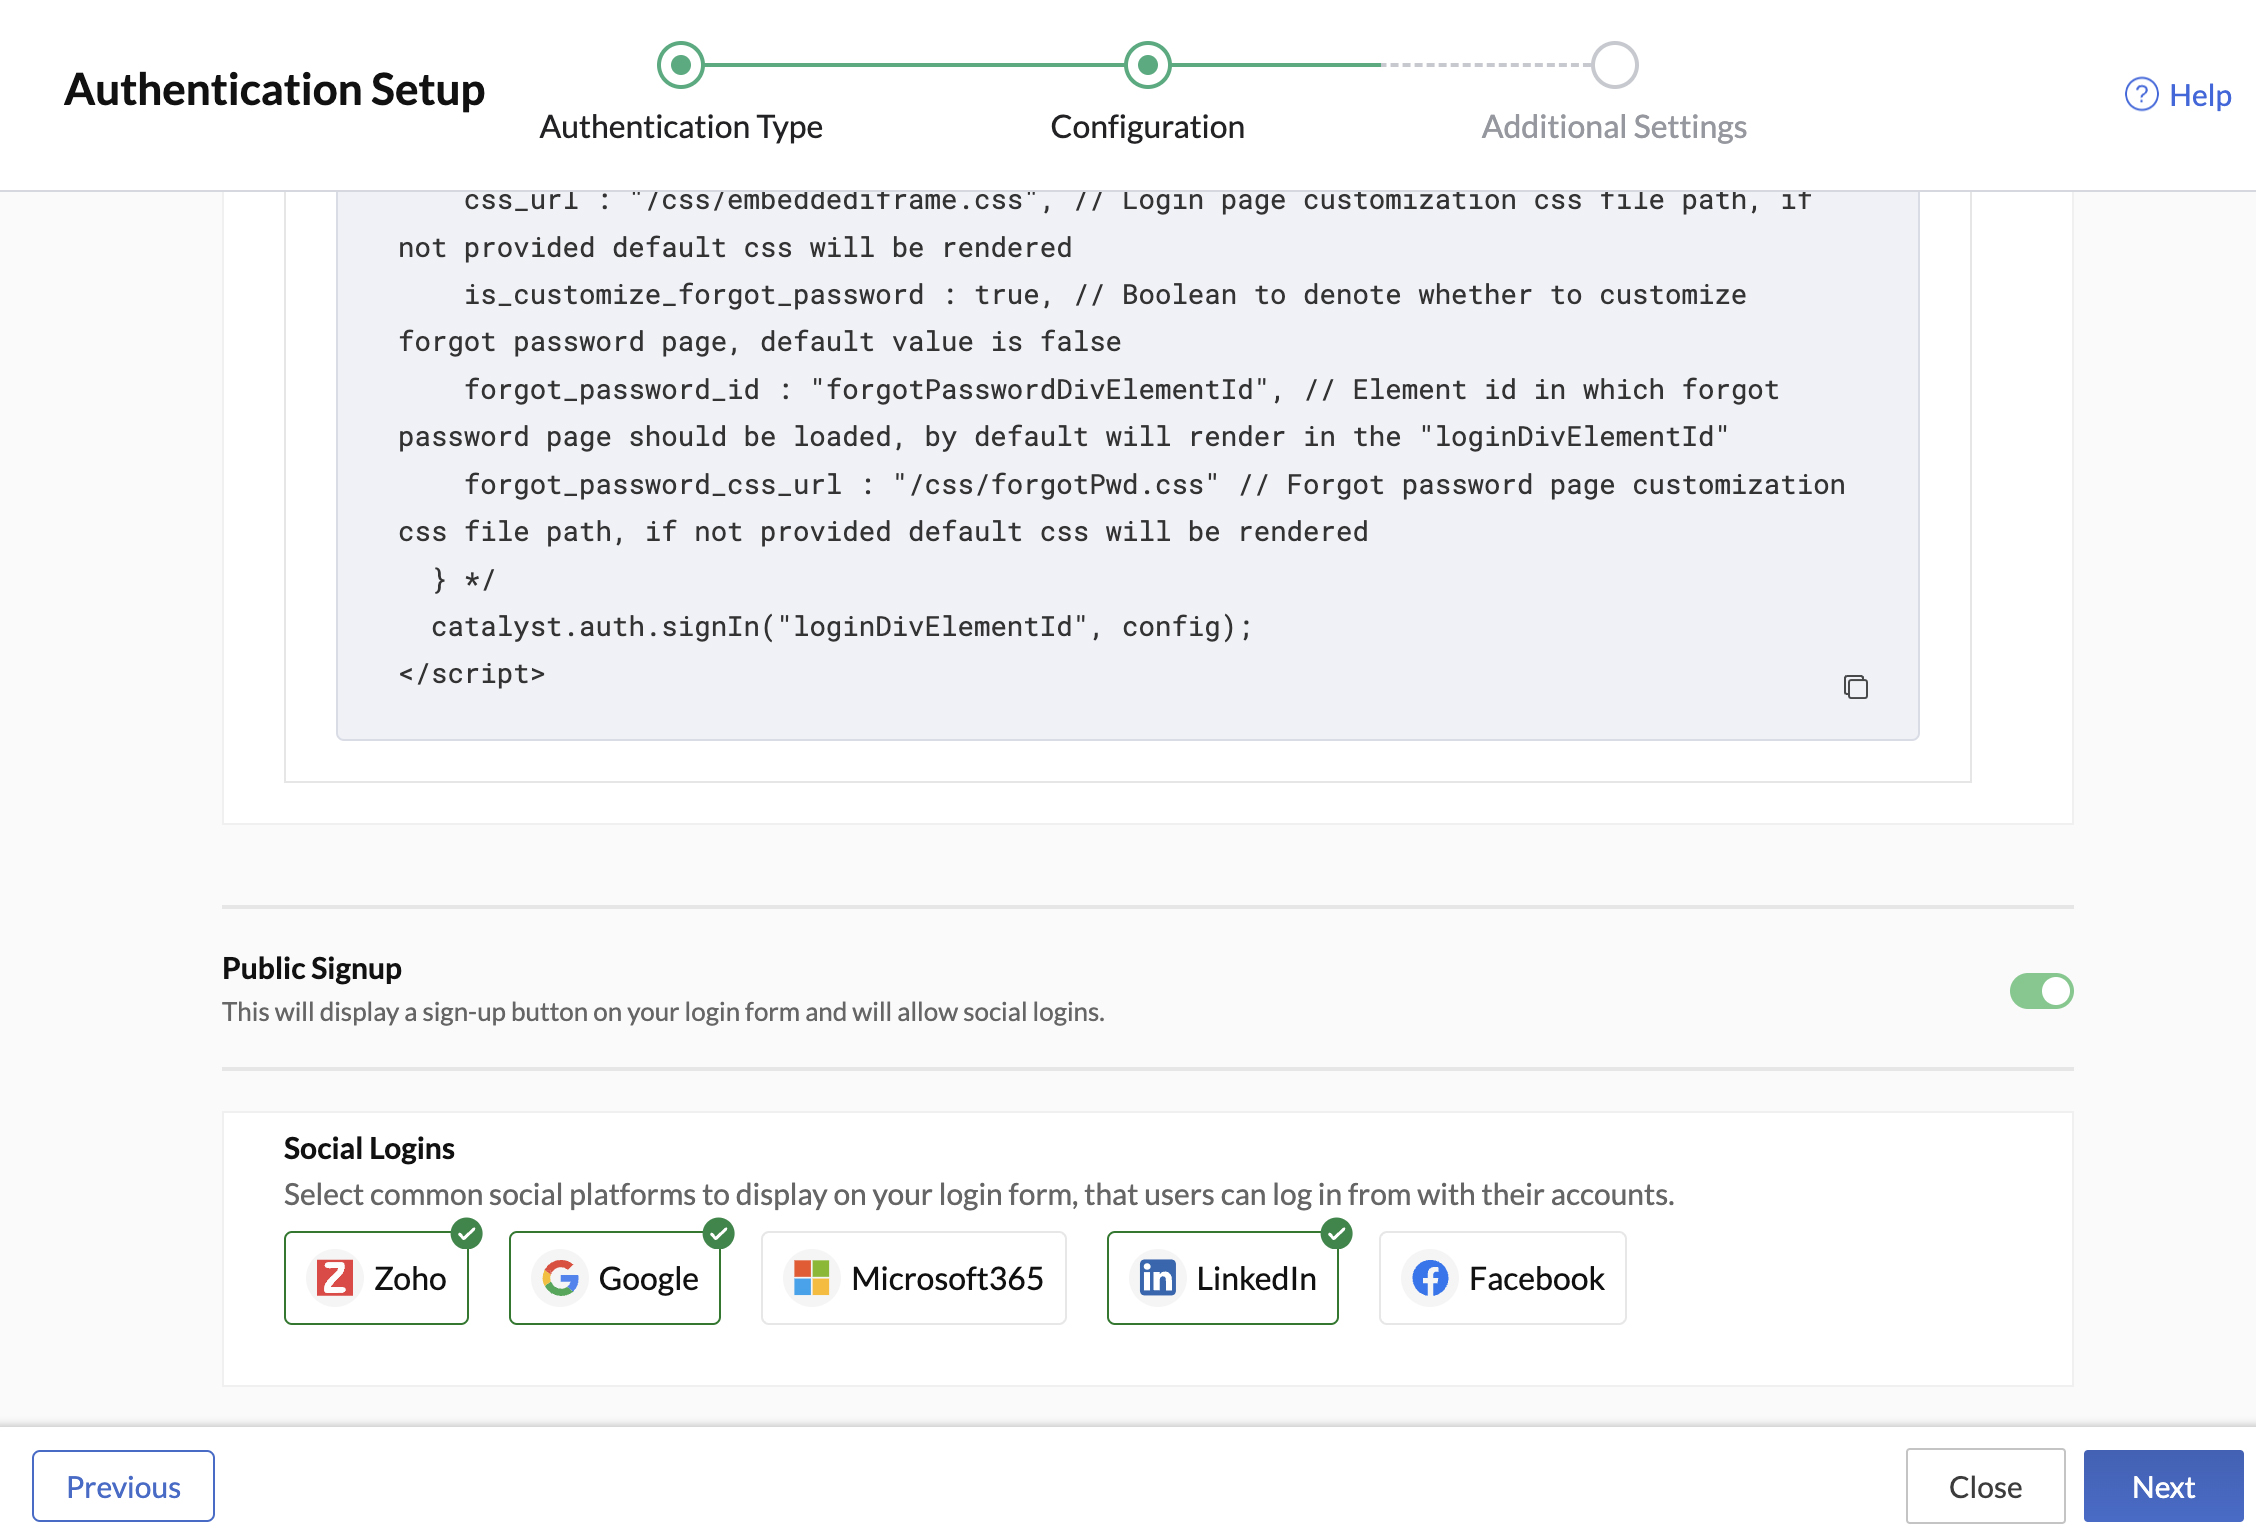Enable Facebook as a social login

click(x=1501, y=1277)
